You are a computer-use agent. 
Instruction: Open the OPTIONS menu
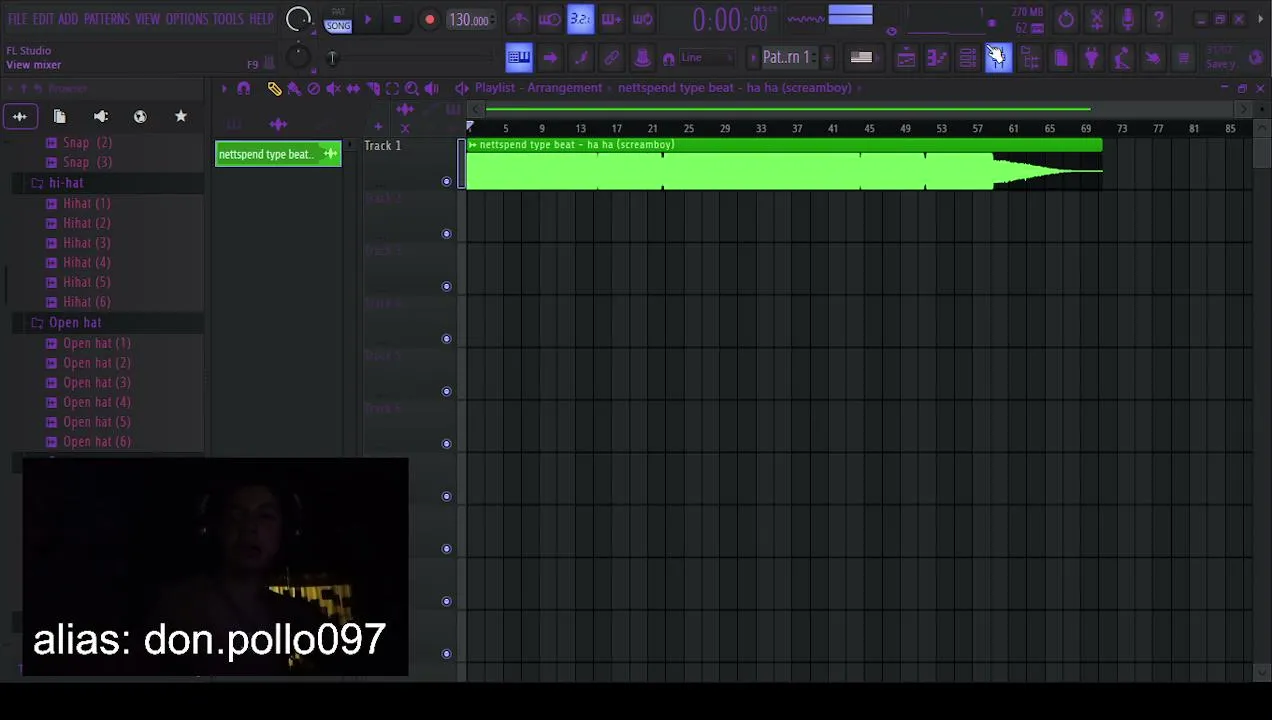pos(187,19)
